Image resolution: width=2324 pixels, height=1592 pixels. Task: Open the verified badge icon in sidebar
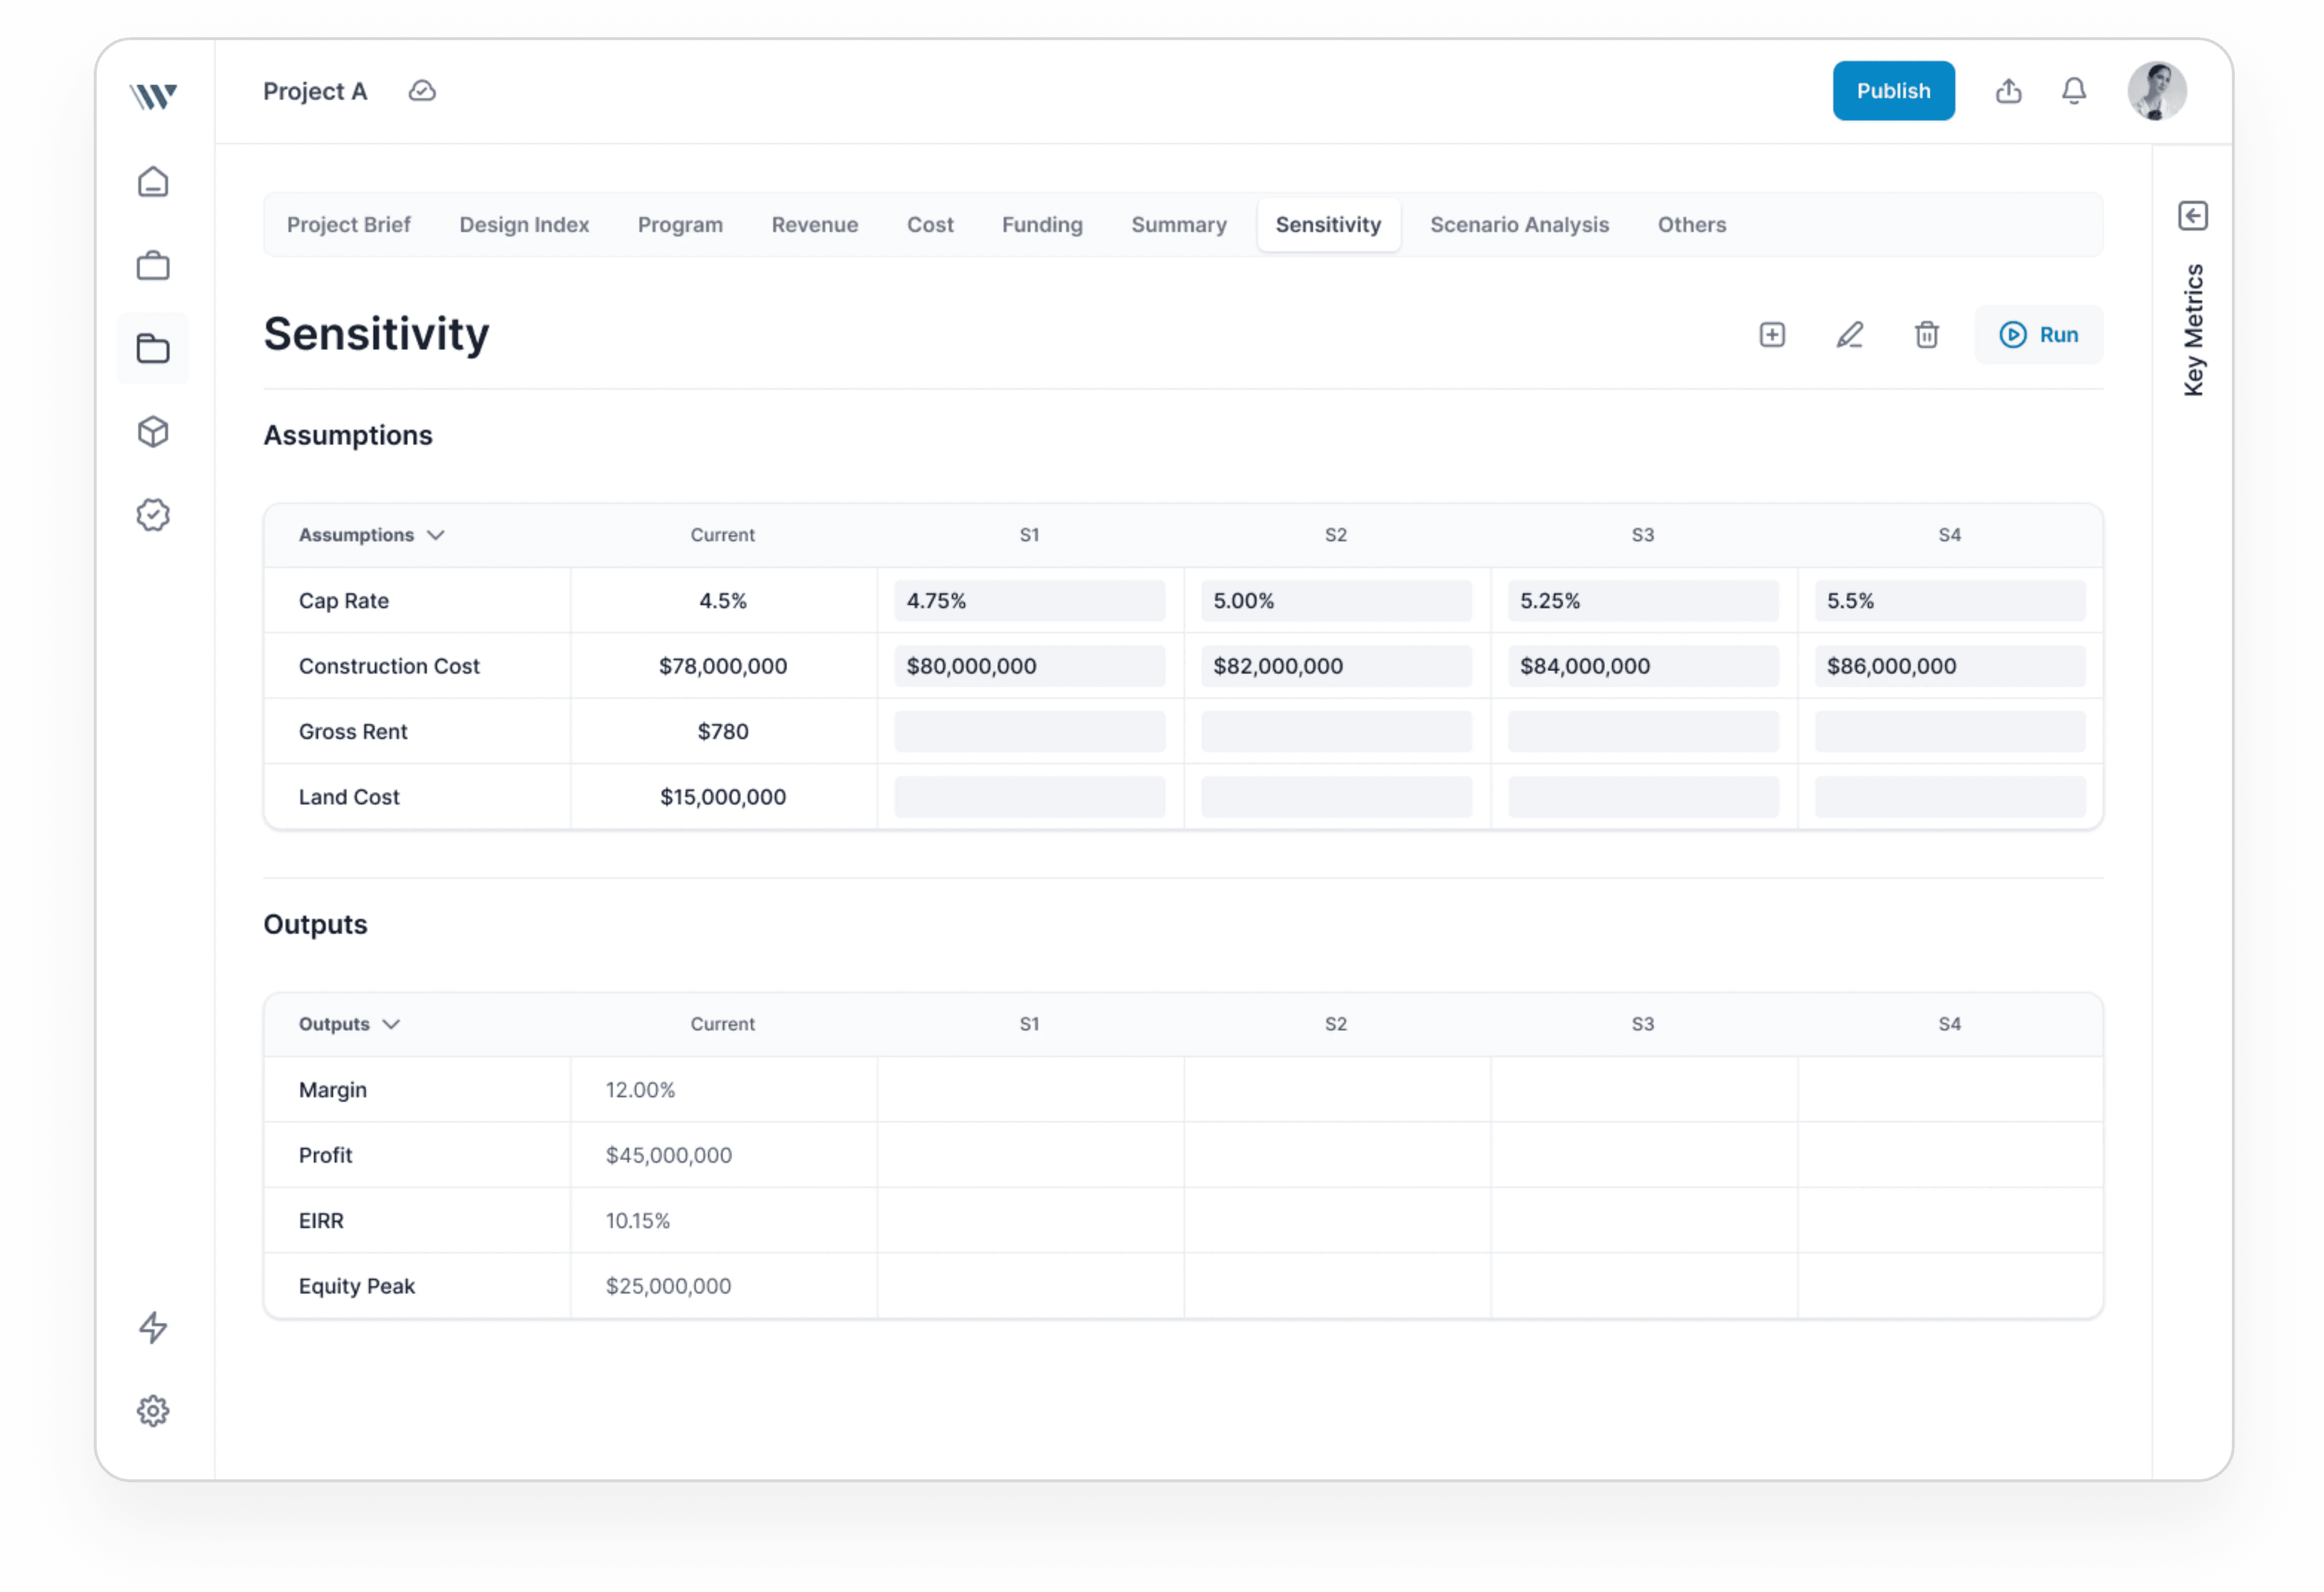153,515
